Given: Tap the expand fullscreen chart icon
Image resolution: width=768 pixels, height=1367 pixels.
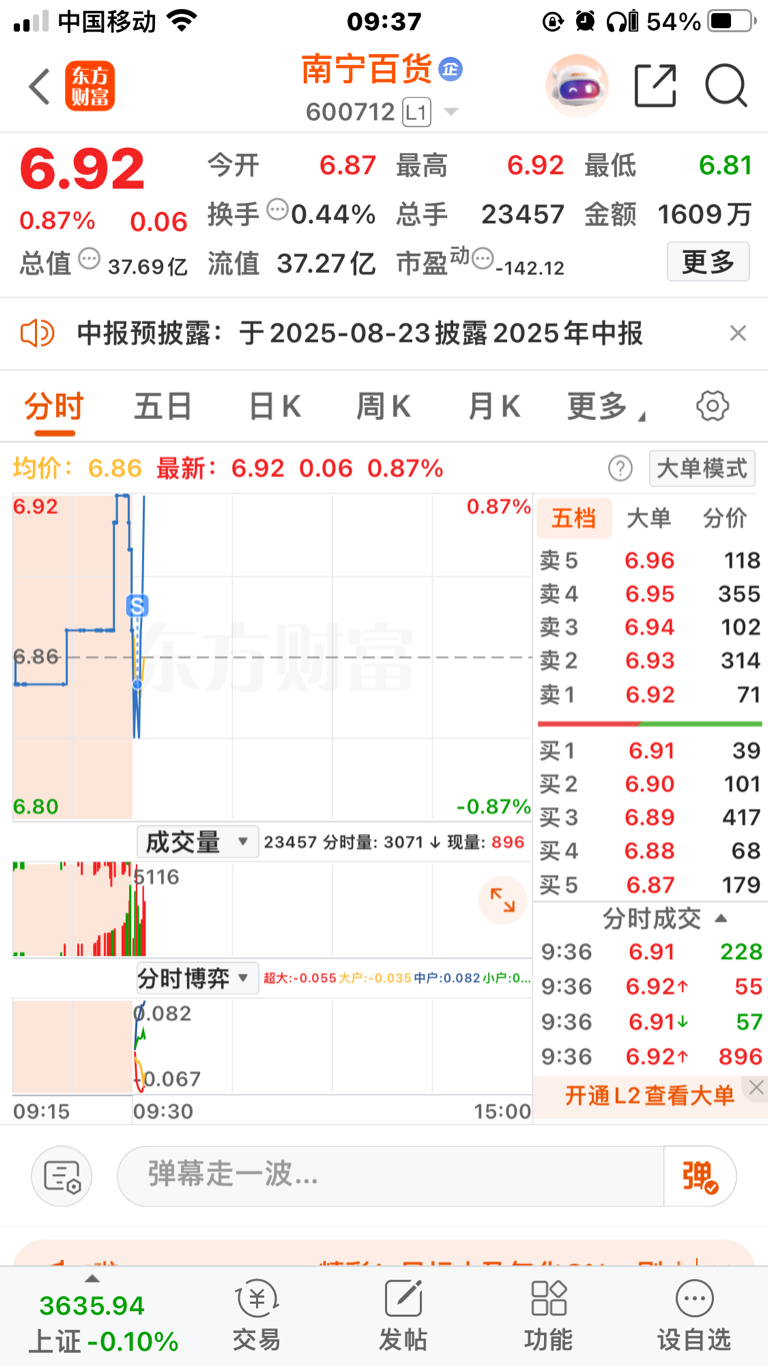Looking at the screenshot, I should (503, 901).
